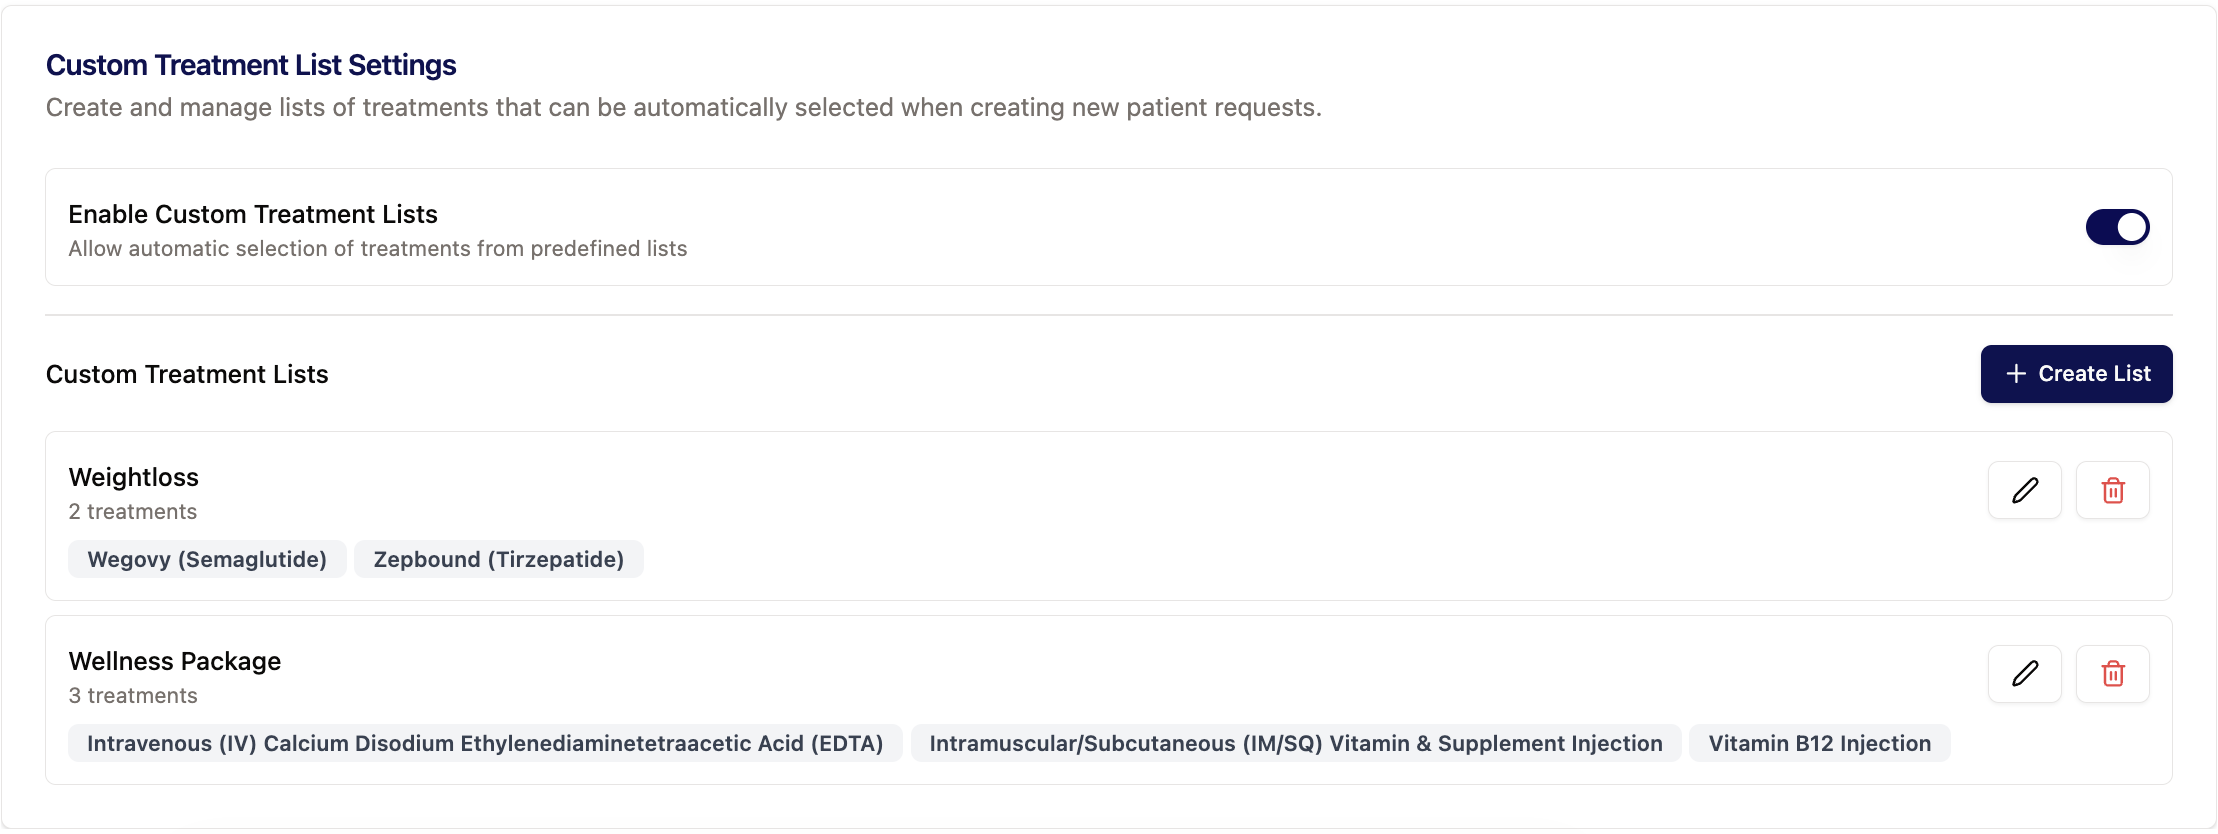Screen dimensions: 2218x834
Task: Click the Weightloss list title
Action: point(134,477)
